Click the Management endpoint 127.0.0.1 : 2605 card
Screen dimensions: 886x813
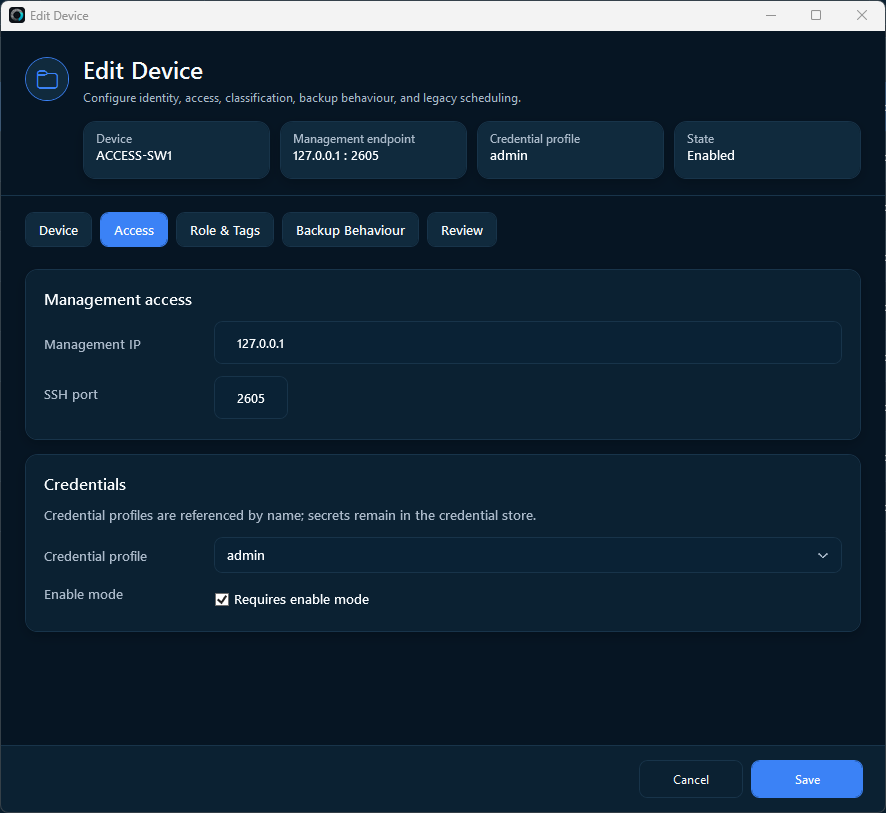373,150
